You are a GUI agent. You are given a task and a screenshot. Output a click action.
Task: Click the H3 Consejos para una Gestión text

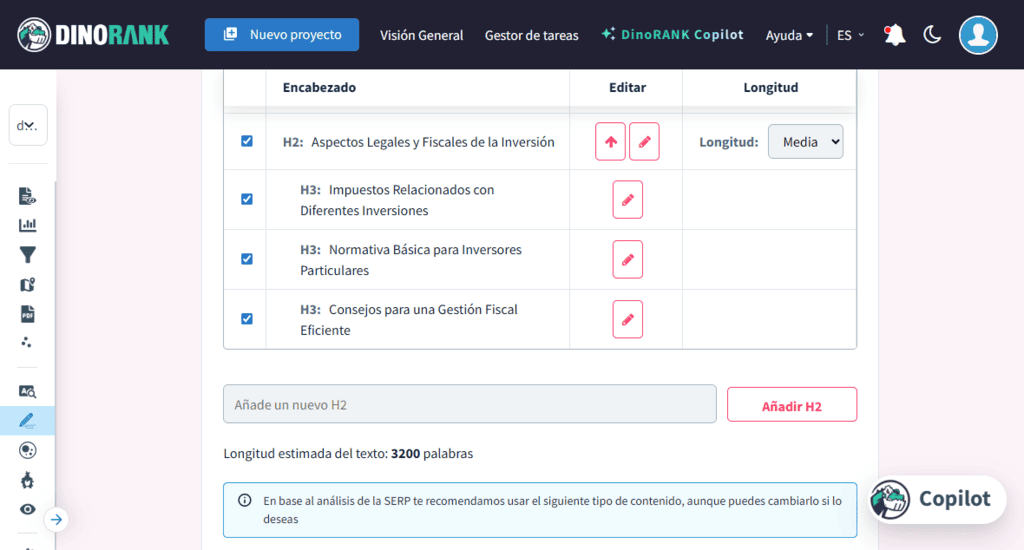point(409,319)
